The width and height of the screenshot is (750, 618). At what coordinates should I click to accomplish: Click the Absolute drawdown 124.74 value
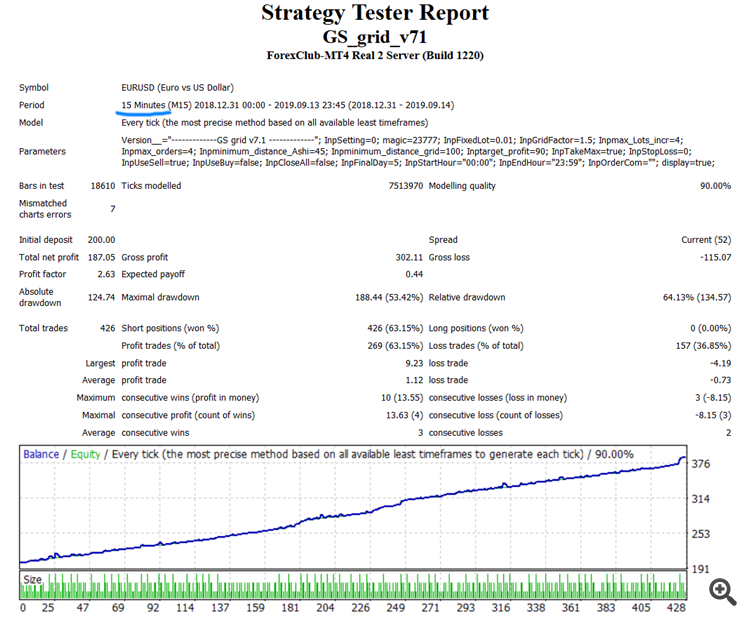(101, 298)
